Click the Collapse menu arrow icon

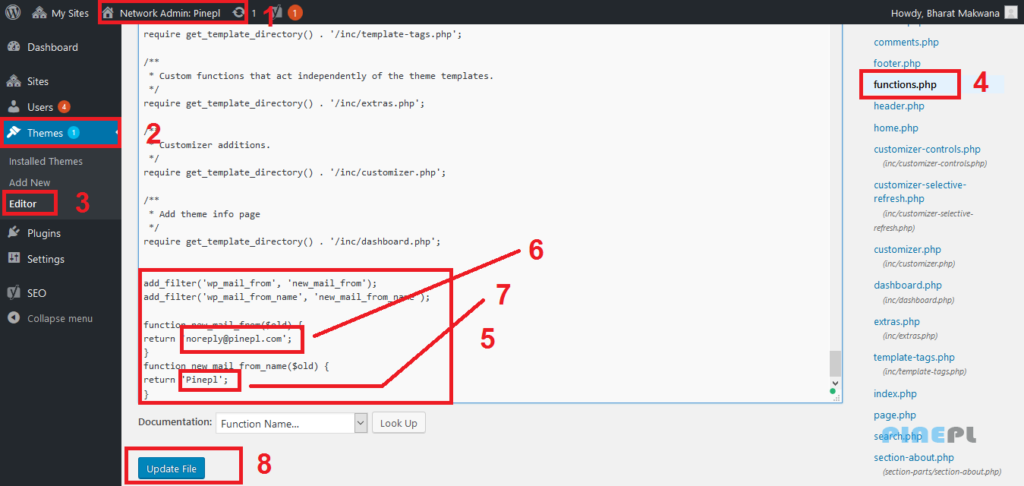coord(14,318)
